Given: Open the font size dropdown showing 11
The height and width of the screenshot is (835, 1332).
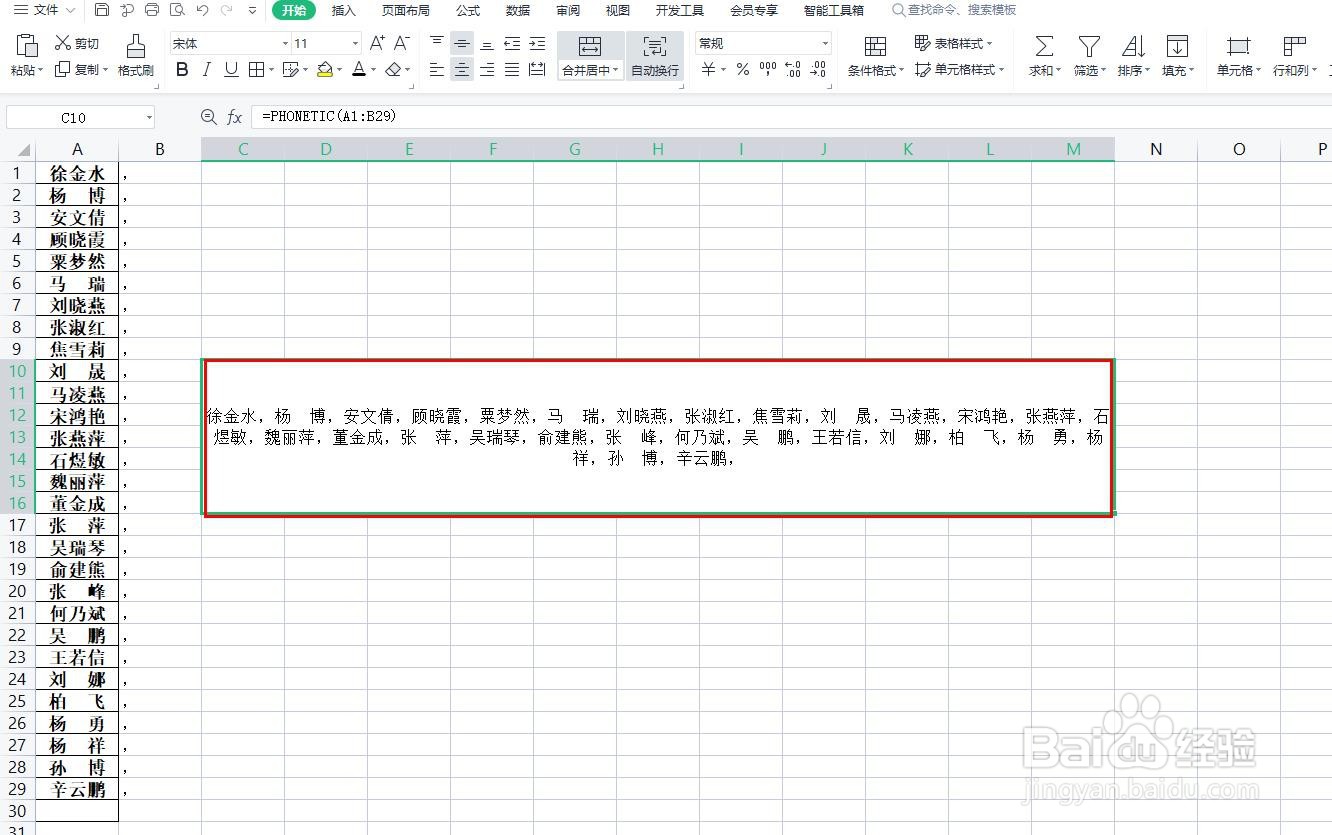Looking at the screenshot, I should (355, 43).
